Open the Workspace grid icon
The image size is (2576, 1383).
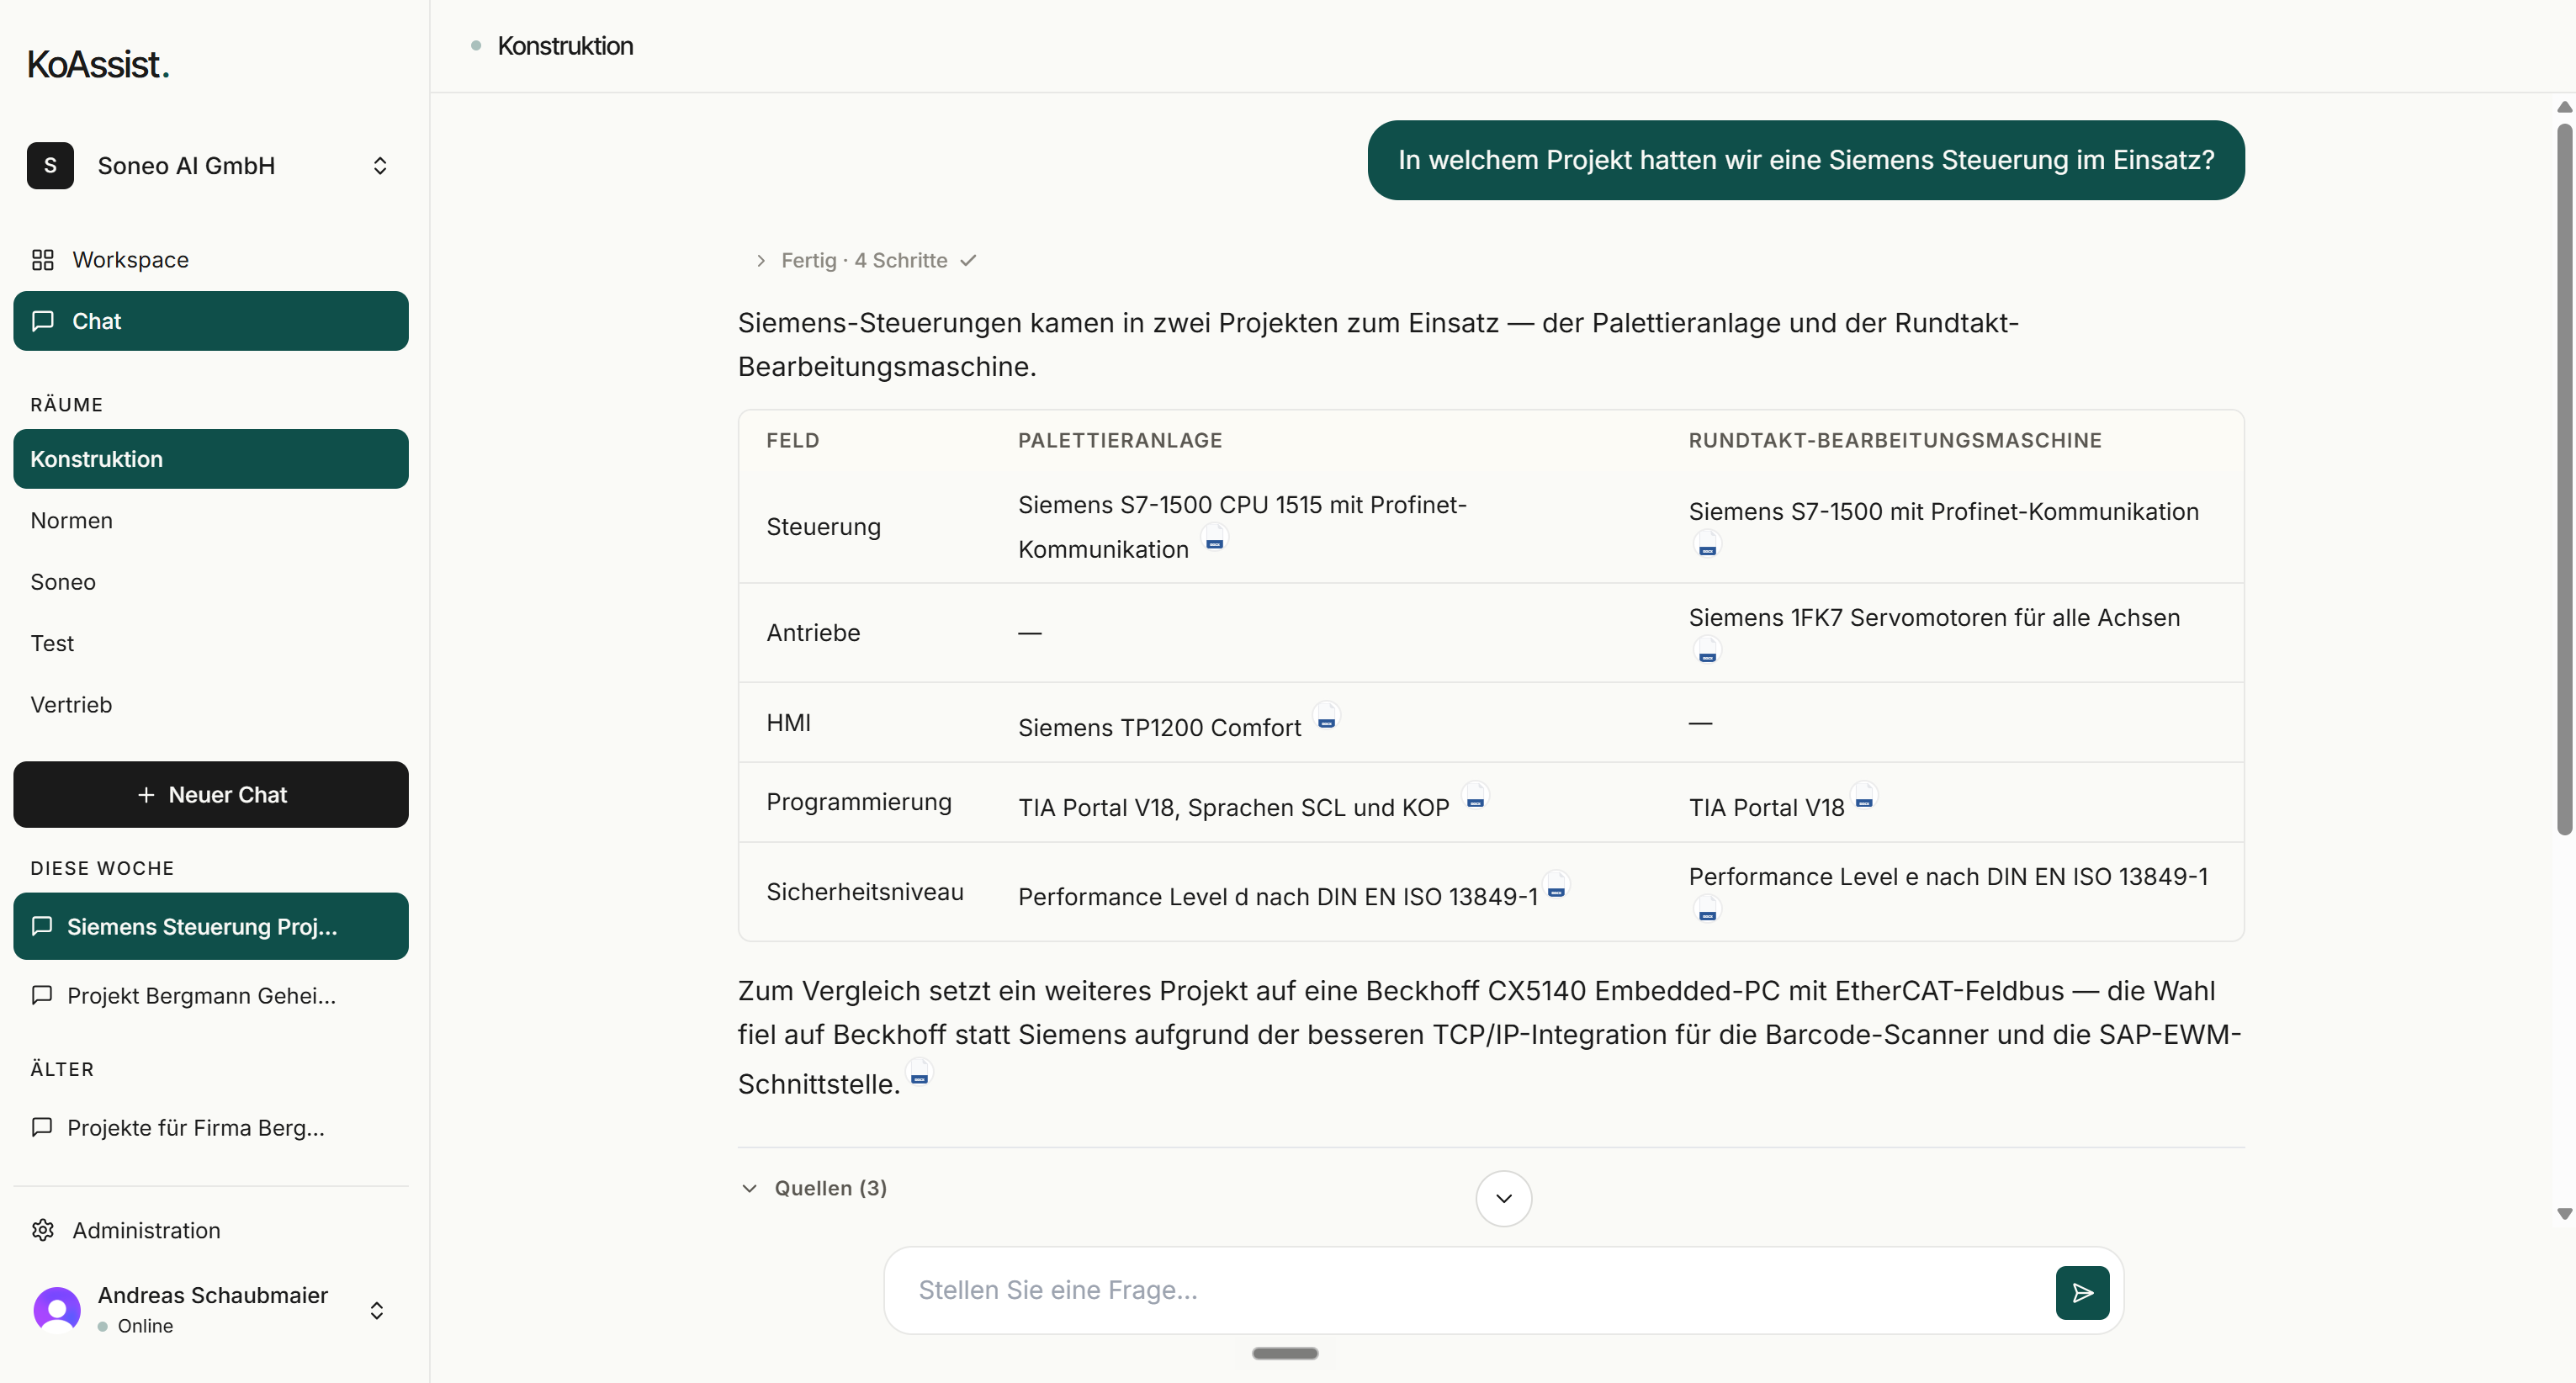tap(42, 260)
